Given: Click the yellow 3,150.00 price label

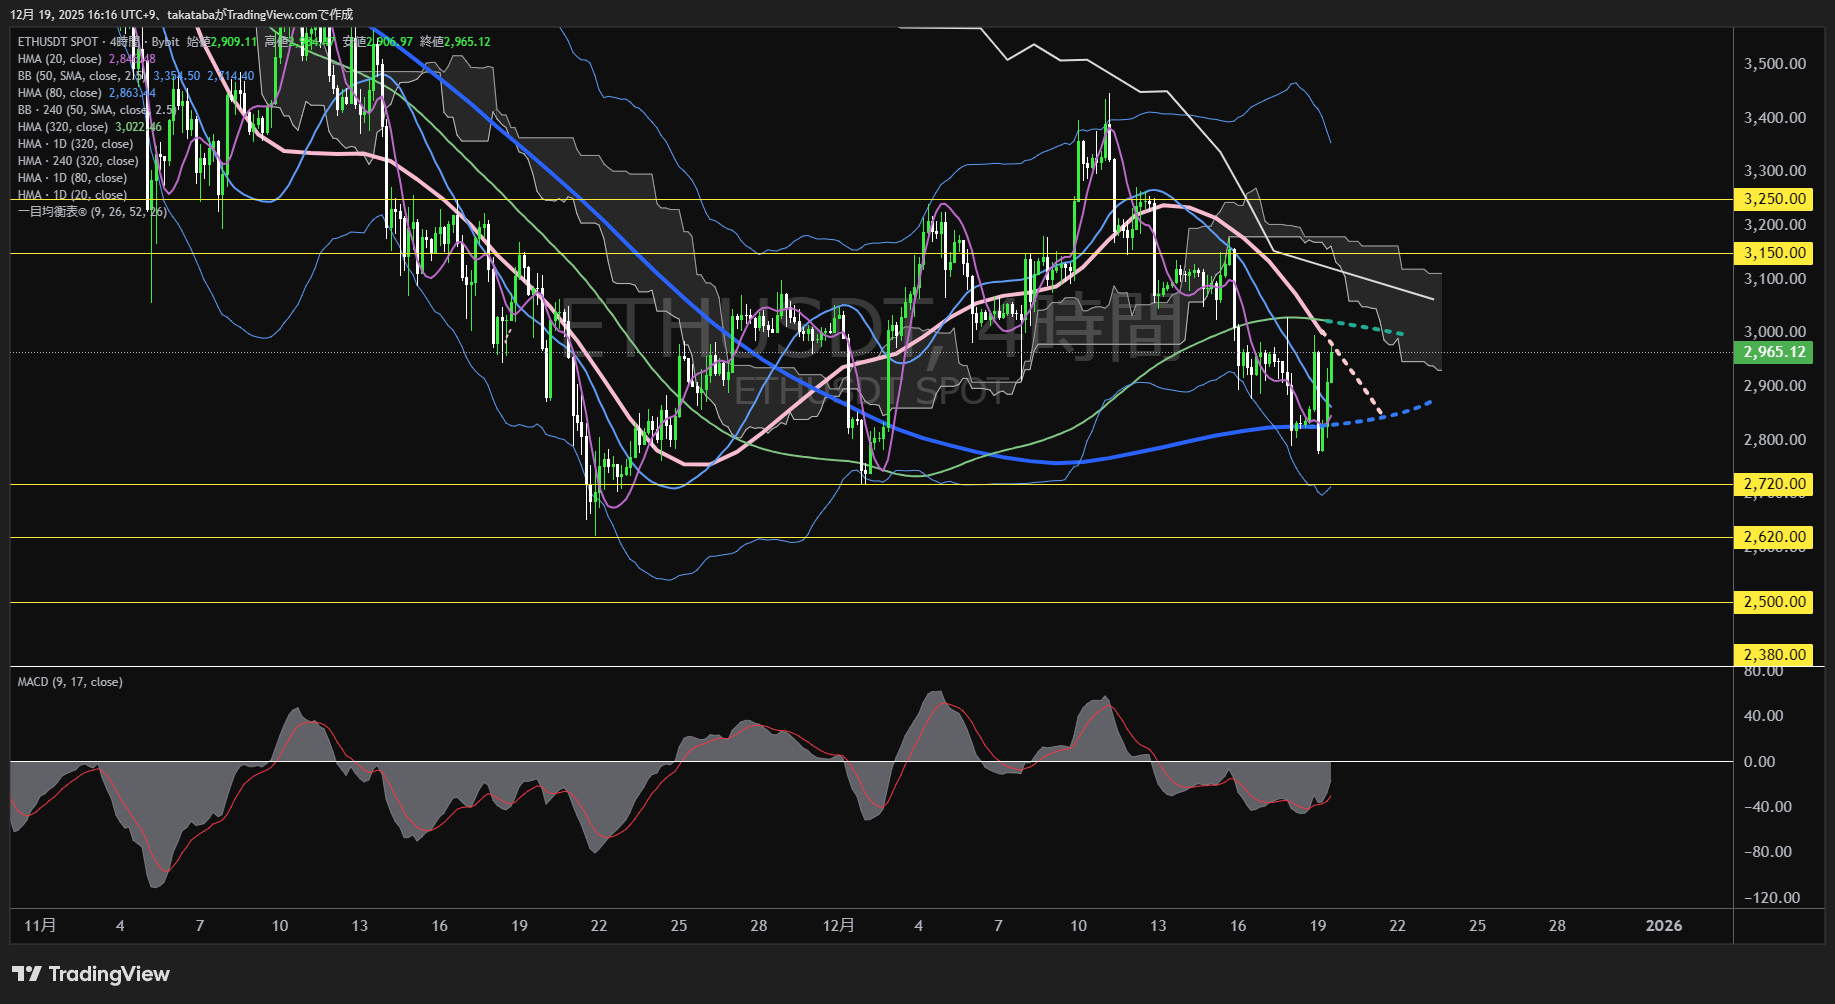Looking at the screenshot, I should pyautogui.click(x=1774, y=253).
